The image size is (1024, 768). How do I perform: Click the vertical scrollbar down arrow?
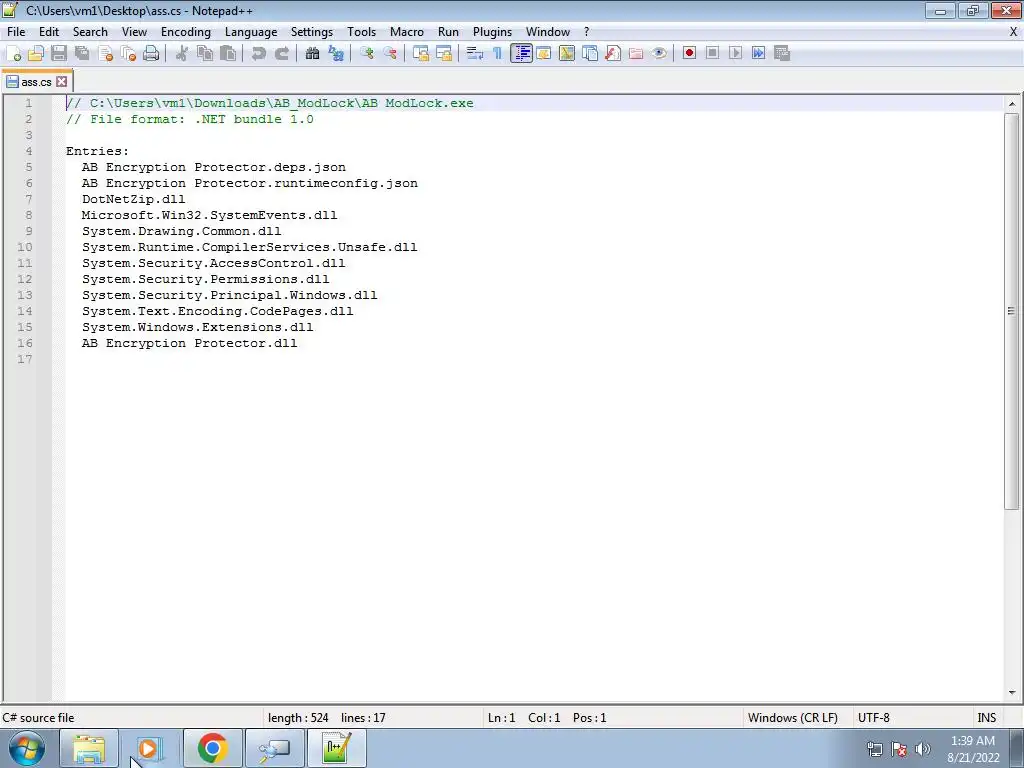tap(1012, 693)
